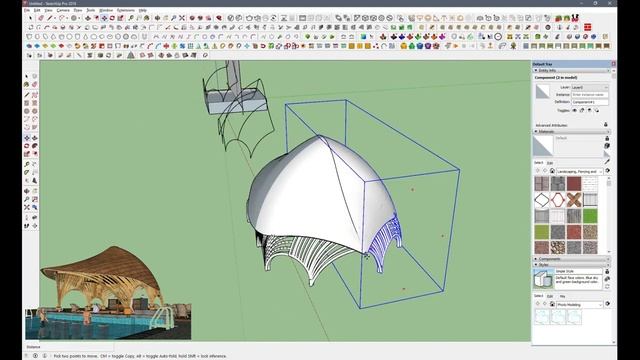The width and height of the screenshot is (640, 360).
Task: Pick the Eraser tool in top toolbar
Action: [x=41, y=18]
